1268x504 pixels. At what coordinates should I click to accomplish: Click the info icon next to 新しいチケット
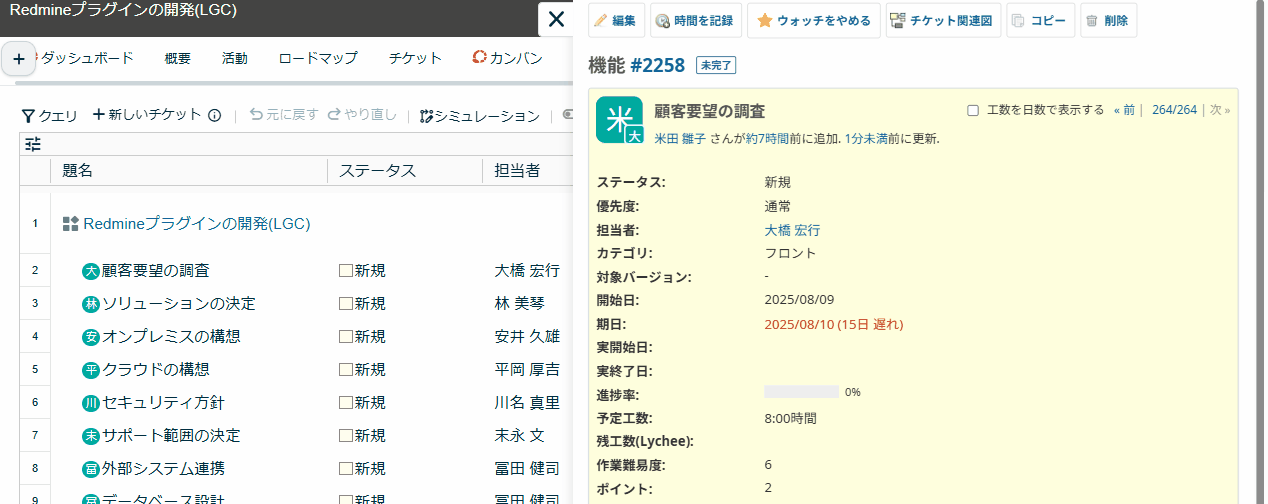pos(214,115)
